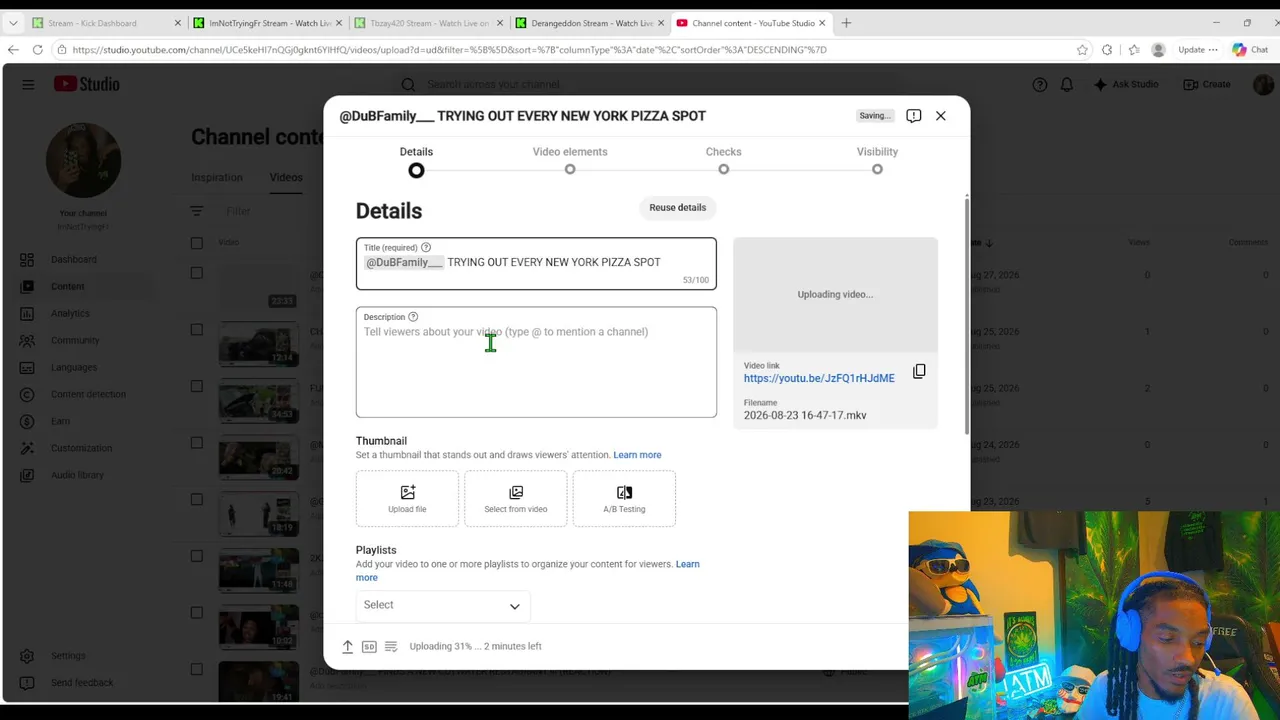1280x720 pixels.
Task: Click the Upload file thumbnail option
Action: click(407, 499)
